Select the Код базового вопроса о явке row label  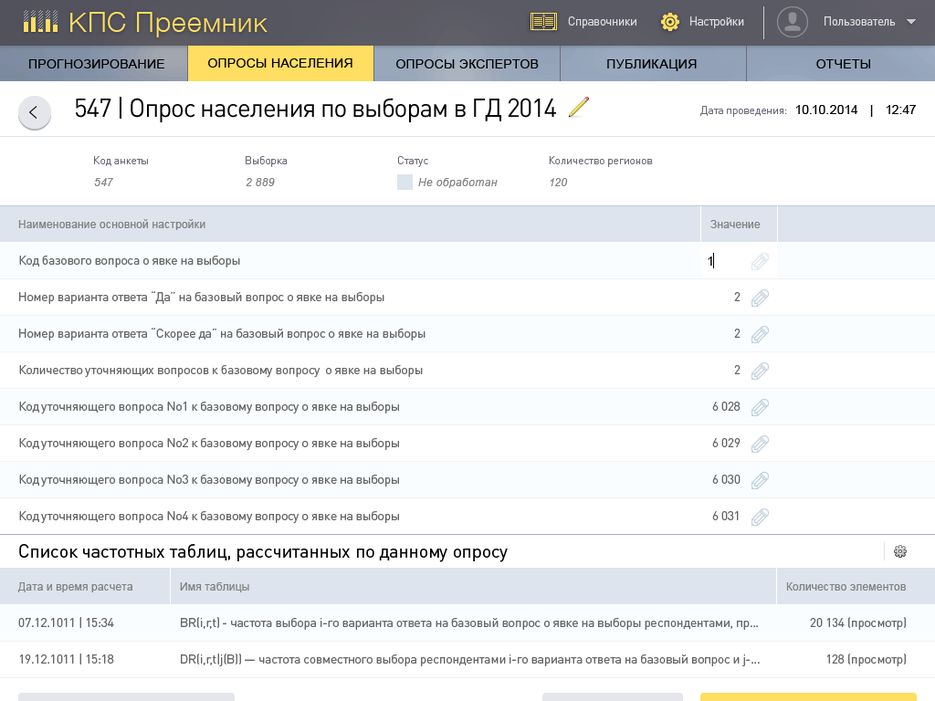pos(129,260)
